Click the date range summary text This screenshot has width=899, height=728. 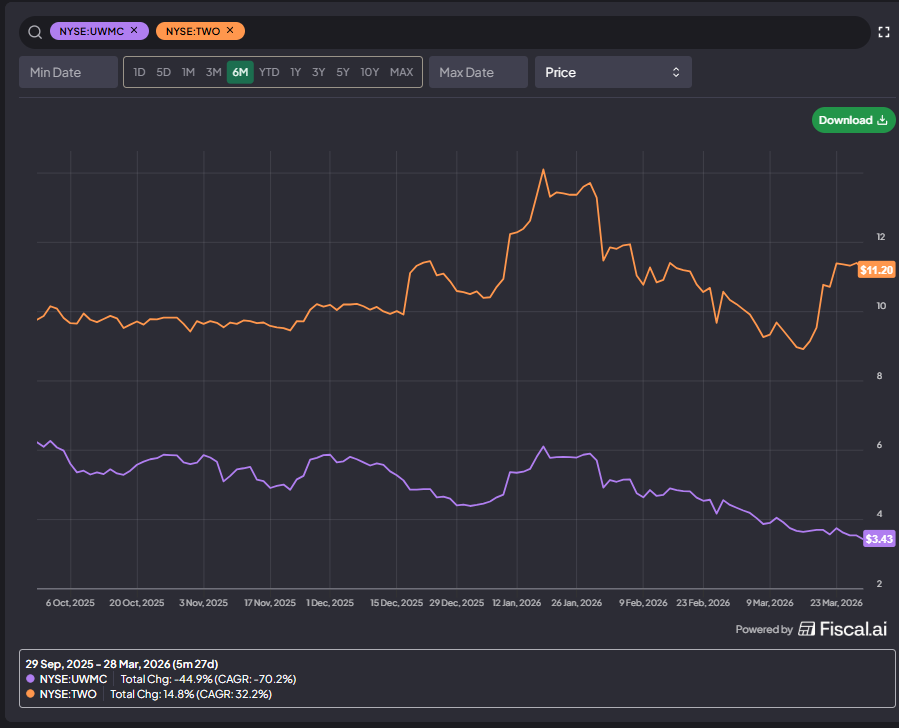(x=122, y=664)
